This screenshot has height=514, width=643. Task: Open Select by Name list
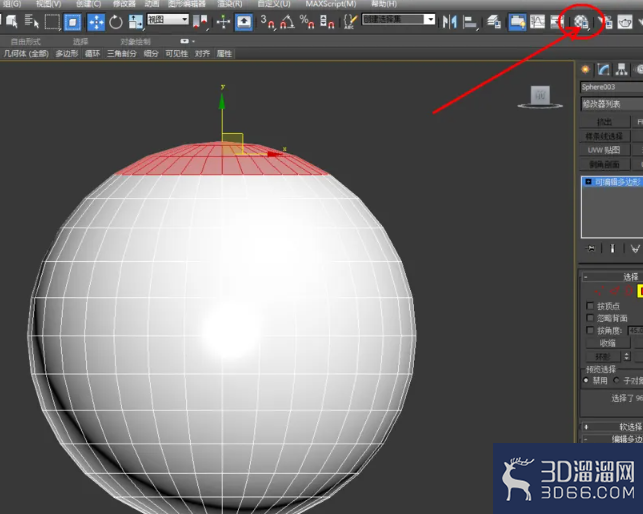click(31, 21)
